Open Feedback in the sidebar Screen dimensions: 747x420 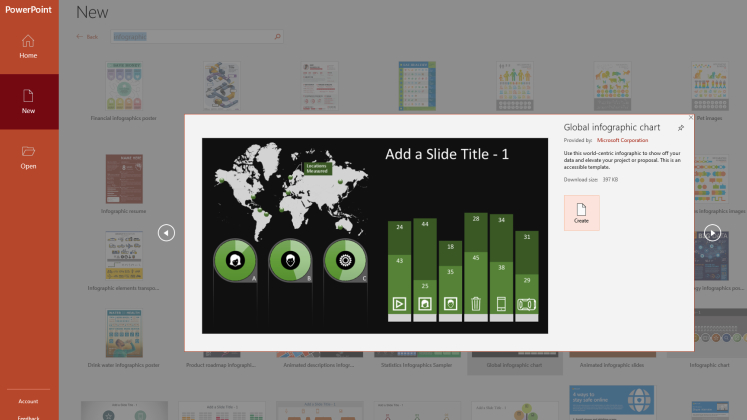click(x=28, y=416)
